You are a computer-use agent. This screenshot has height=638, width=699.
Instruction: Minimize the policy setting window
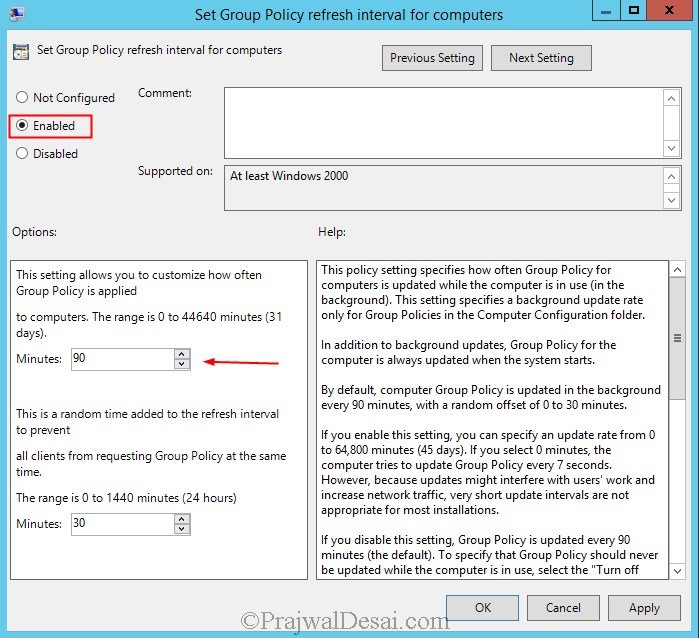(x=606, y=11)
